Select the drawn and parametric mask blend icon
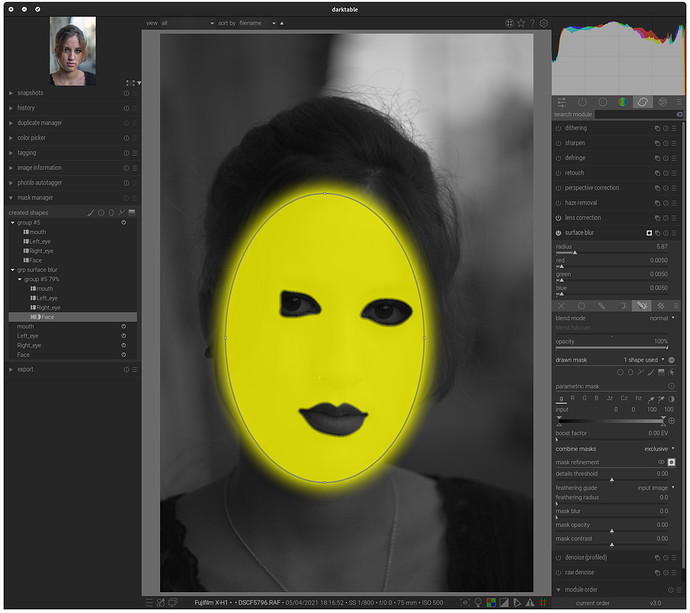This screenshot has width=690, height=613. (643, 305)
